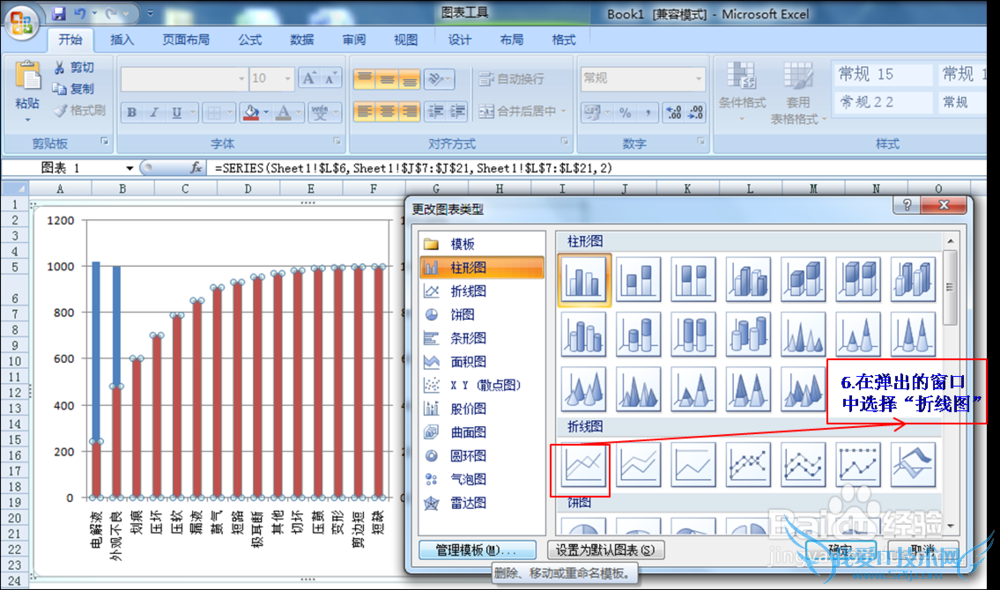Click 设置为默认图表 (Set as Default Chart) button
The image size is (1000, 590).
pos(606,550)
